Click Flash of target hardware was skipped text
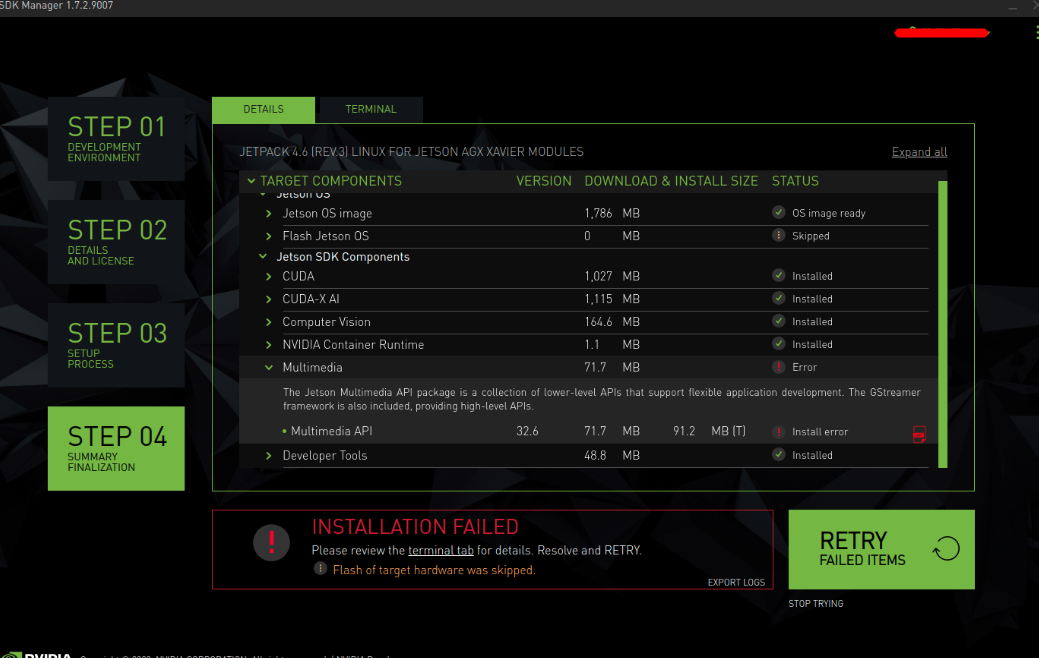1039x658 pixels. pos(434,570)
